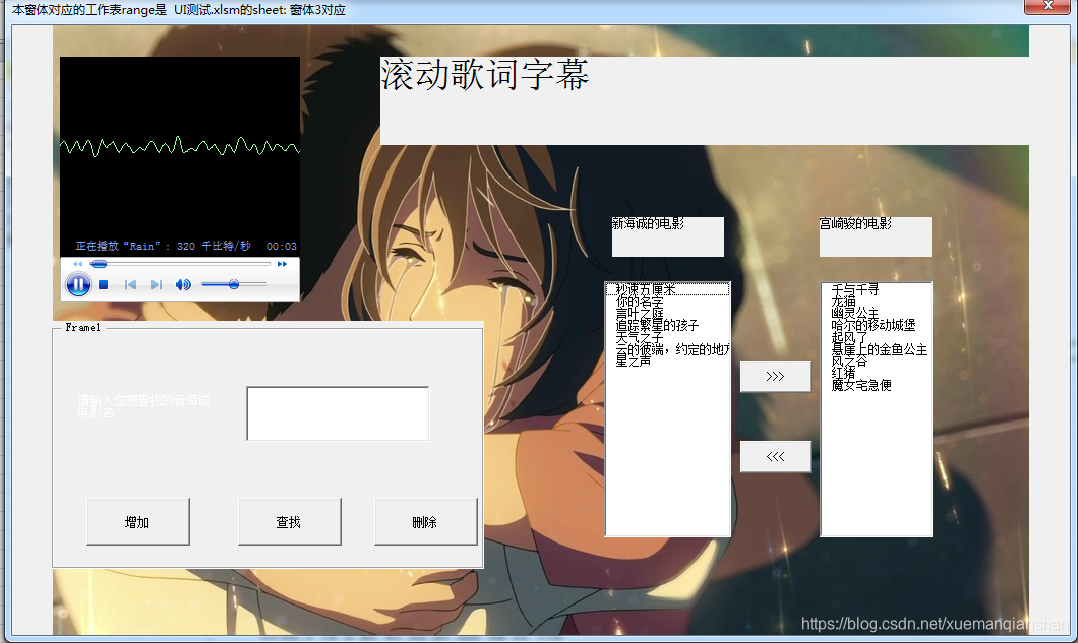Rewind using the seek-back arrows

click(x=77, y=264)
